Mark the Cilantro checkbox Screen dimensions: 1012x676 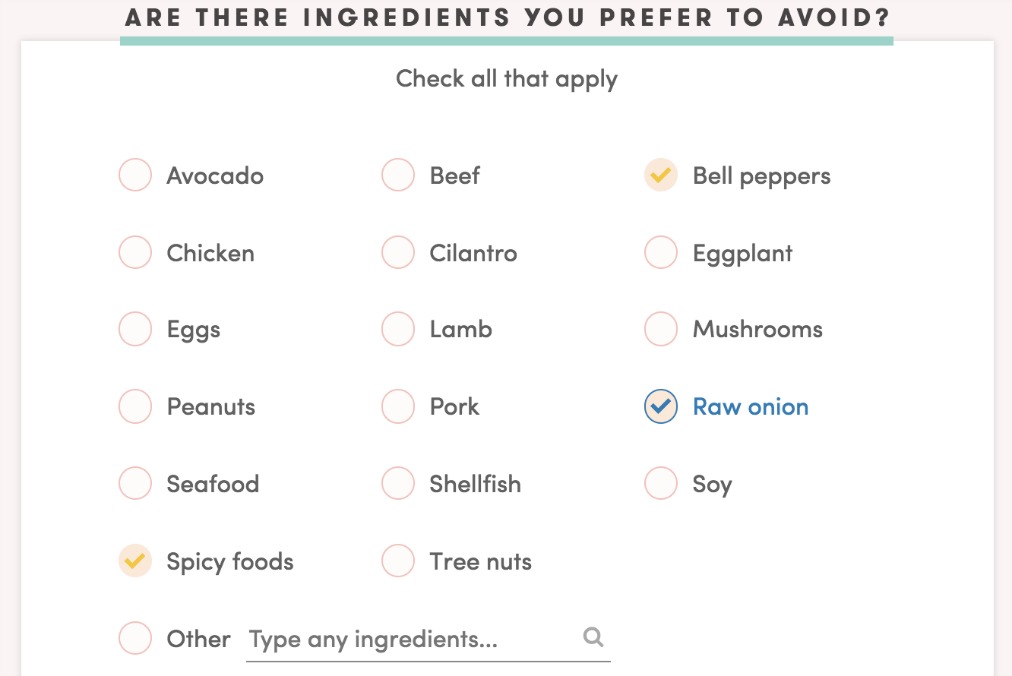click(398, 252)
